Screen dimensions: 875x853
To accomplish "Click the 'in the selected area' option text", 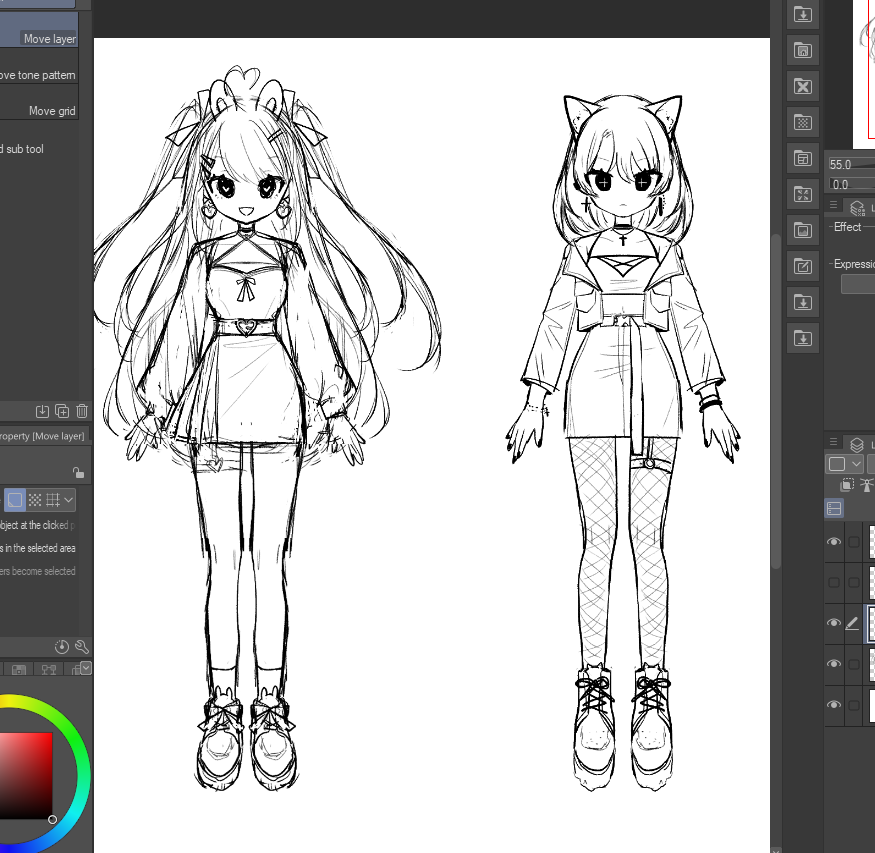I will (37, 548).
